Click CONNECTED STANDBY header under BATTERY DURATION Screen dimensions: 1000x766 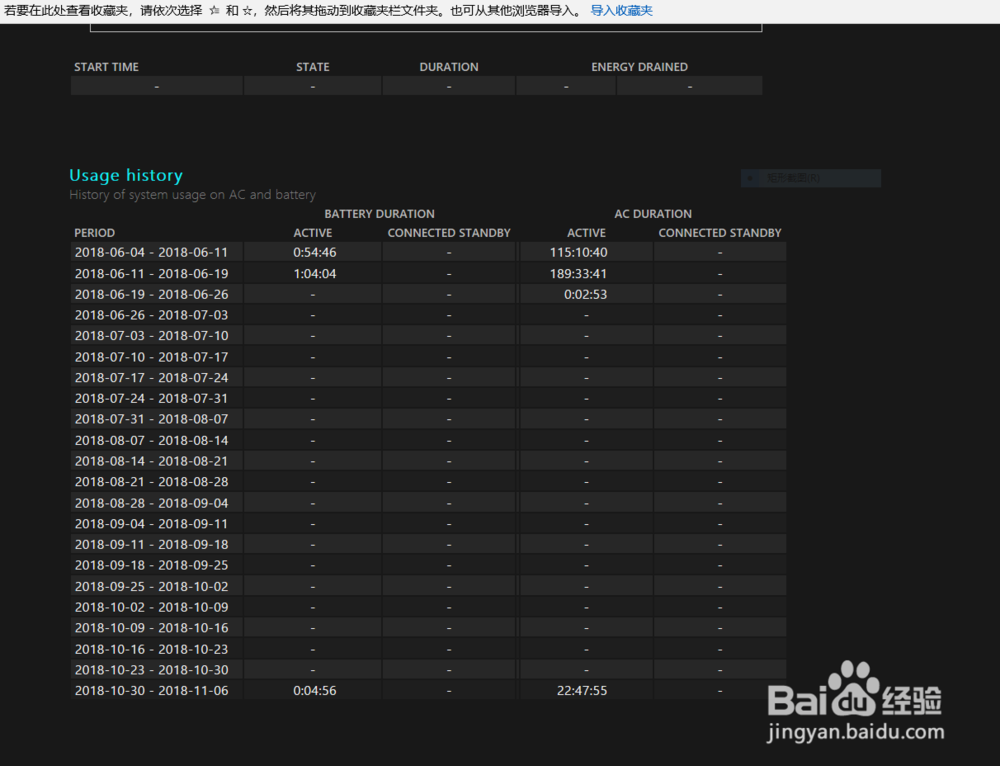tap(449, 233)
